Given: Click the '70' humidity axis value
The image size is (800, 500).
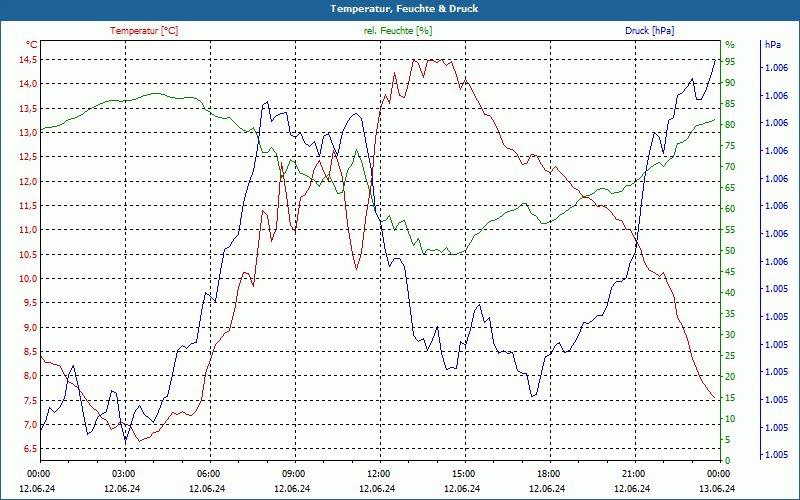Looking at the screenshot, I should click(730, 167).
